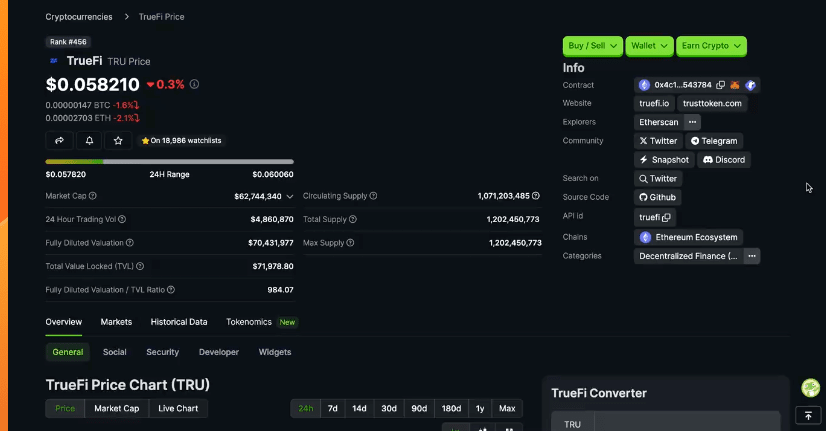Click Circulating Supply label help icon
The height and width of the screenshot is (431, 826).
pyautogui.click(x=373, y=196)
